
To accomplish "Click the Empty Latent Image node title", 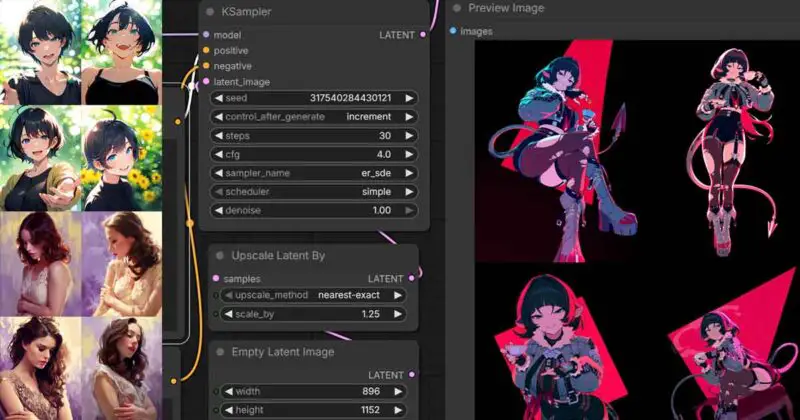I will coord(283,352).
